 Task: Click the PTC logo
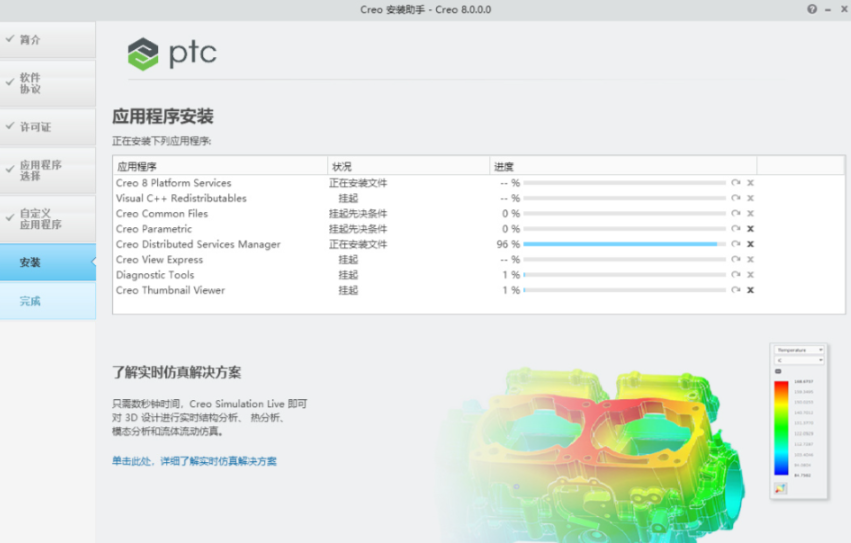click(172, 53)
